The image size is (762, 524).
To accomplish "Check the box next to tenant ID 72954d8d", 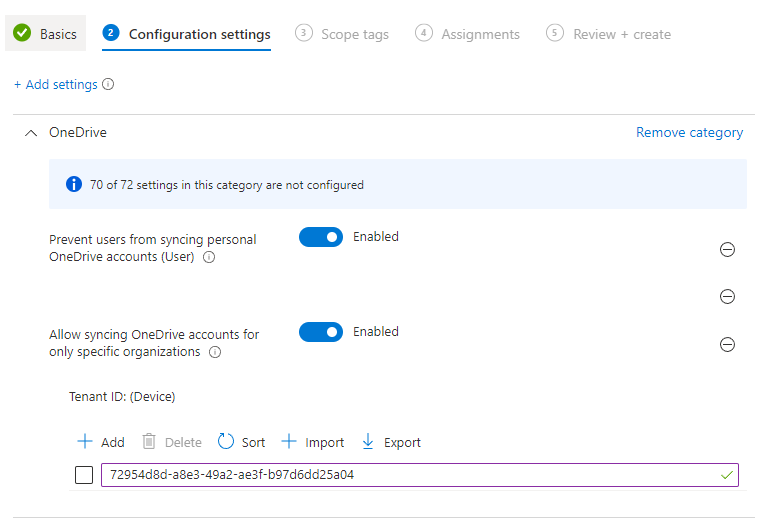I will 84,475.
